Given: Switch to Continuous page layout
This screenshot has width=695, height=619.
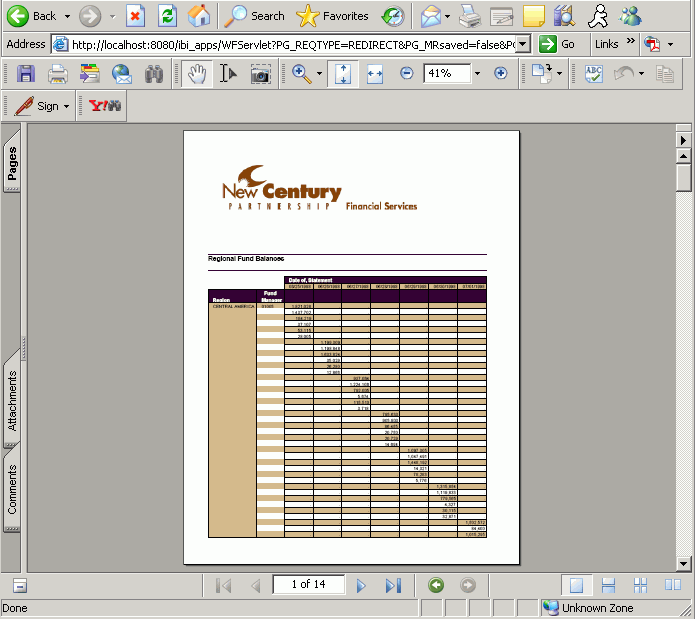Looking at the screenshot, I should pos(608,585).
